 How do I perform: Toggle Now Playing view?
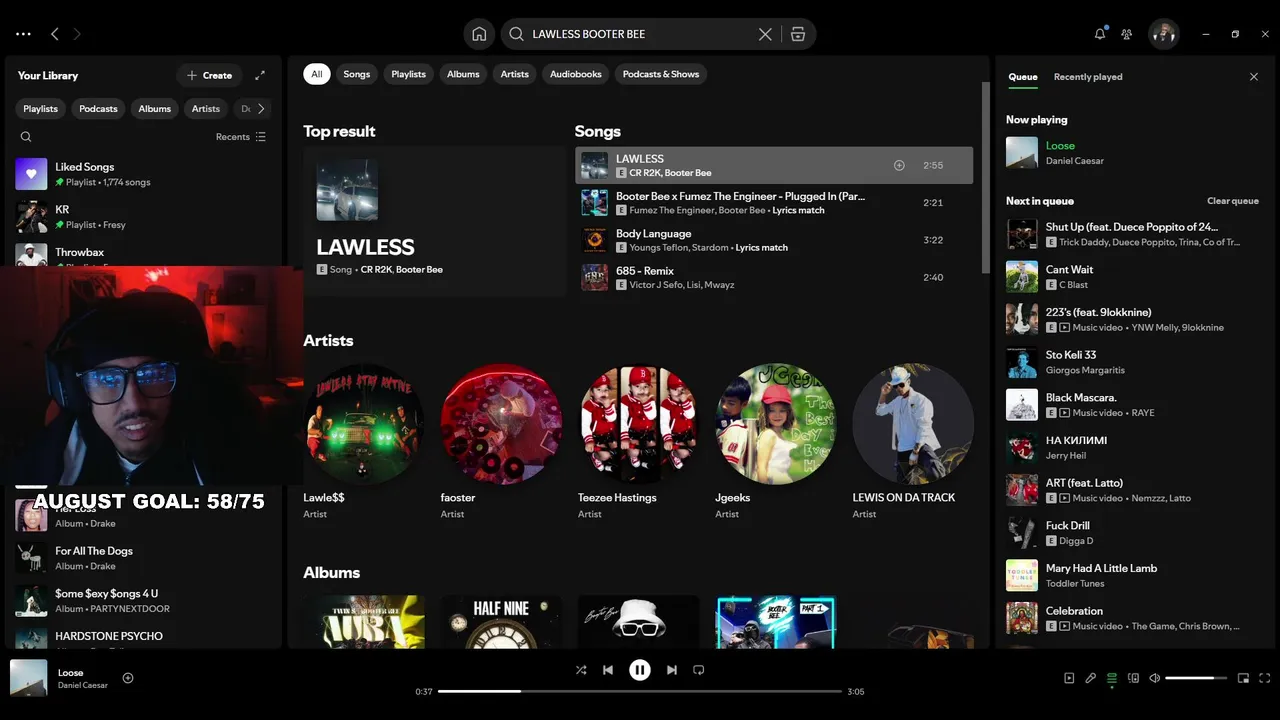pyautogui.click(x=1069, y=678)
